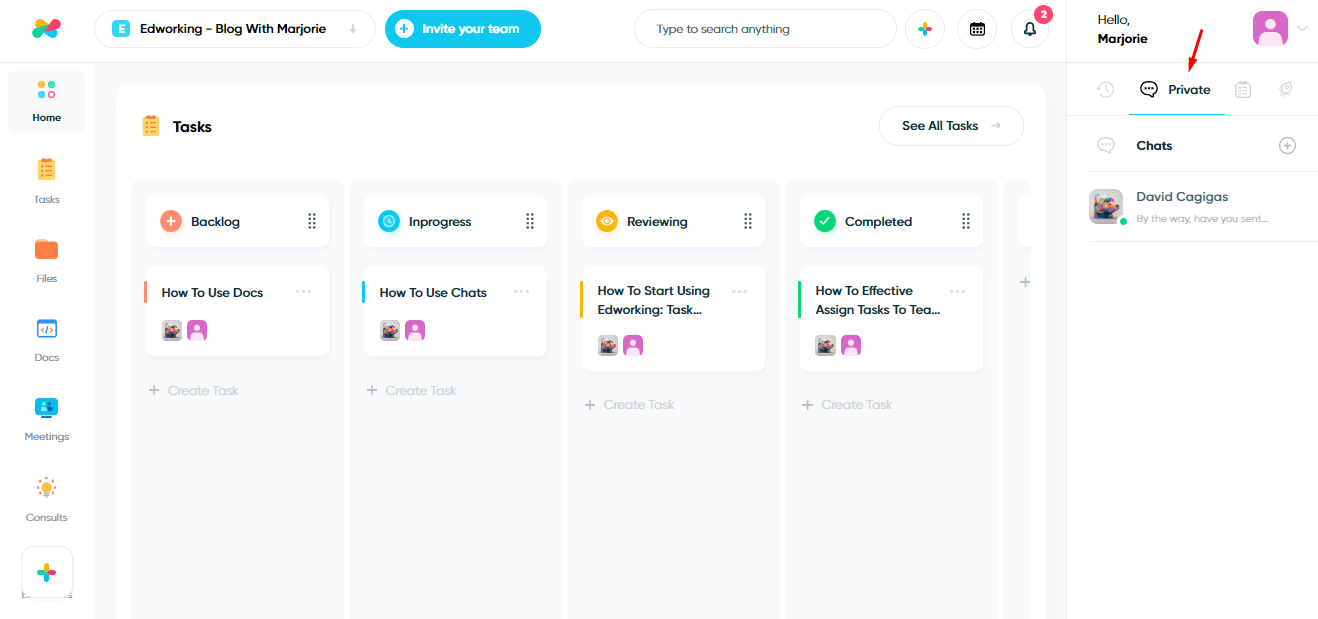This screenshot has height=619, width=1318.
Task: Open the How To Start Using Edworking task
Action: 673,318
